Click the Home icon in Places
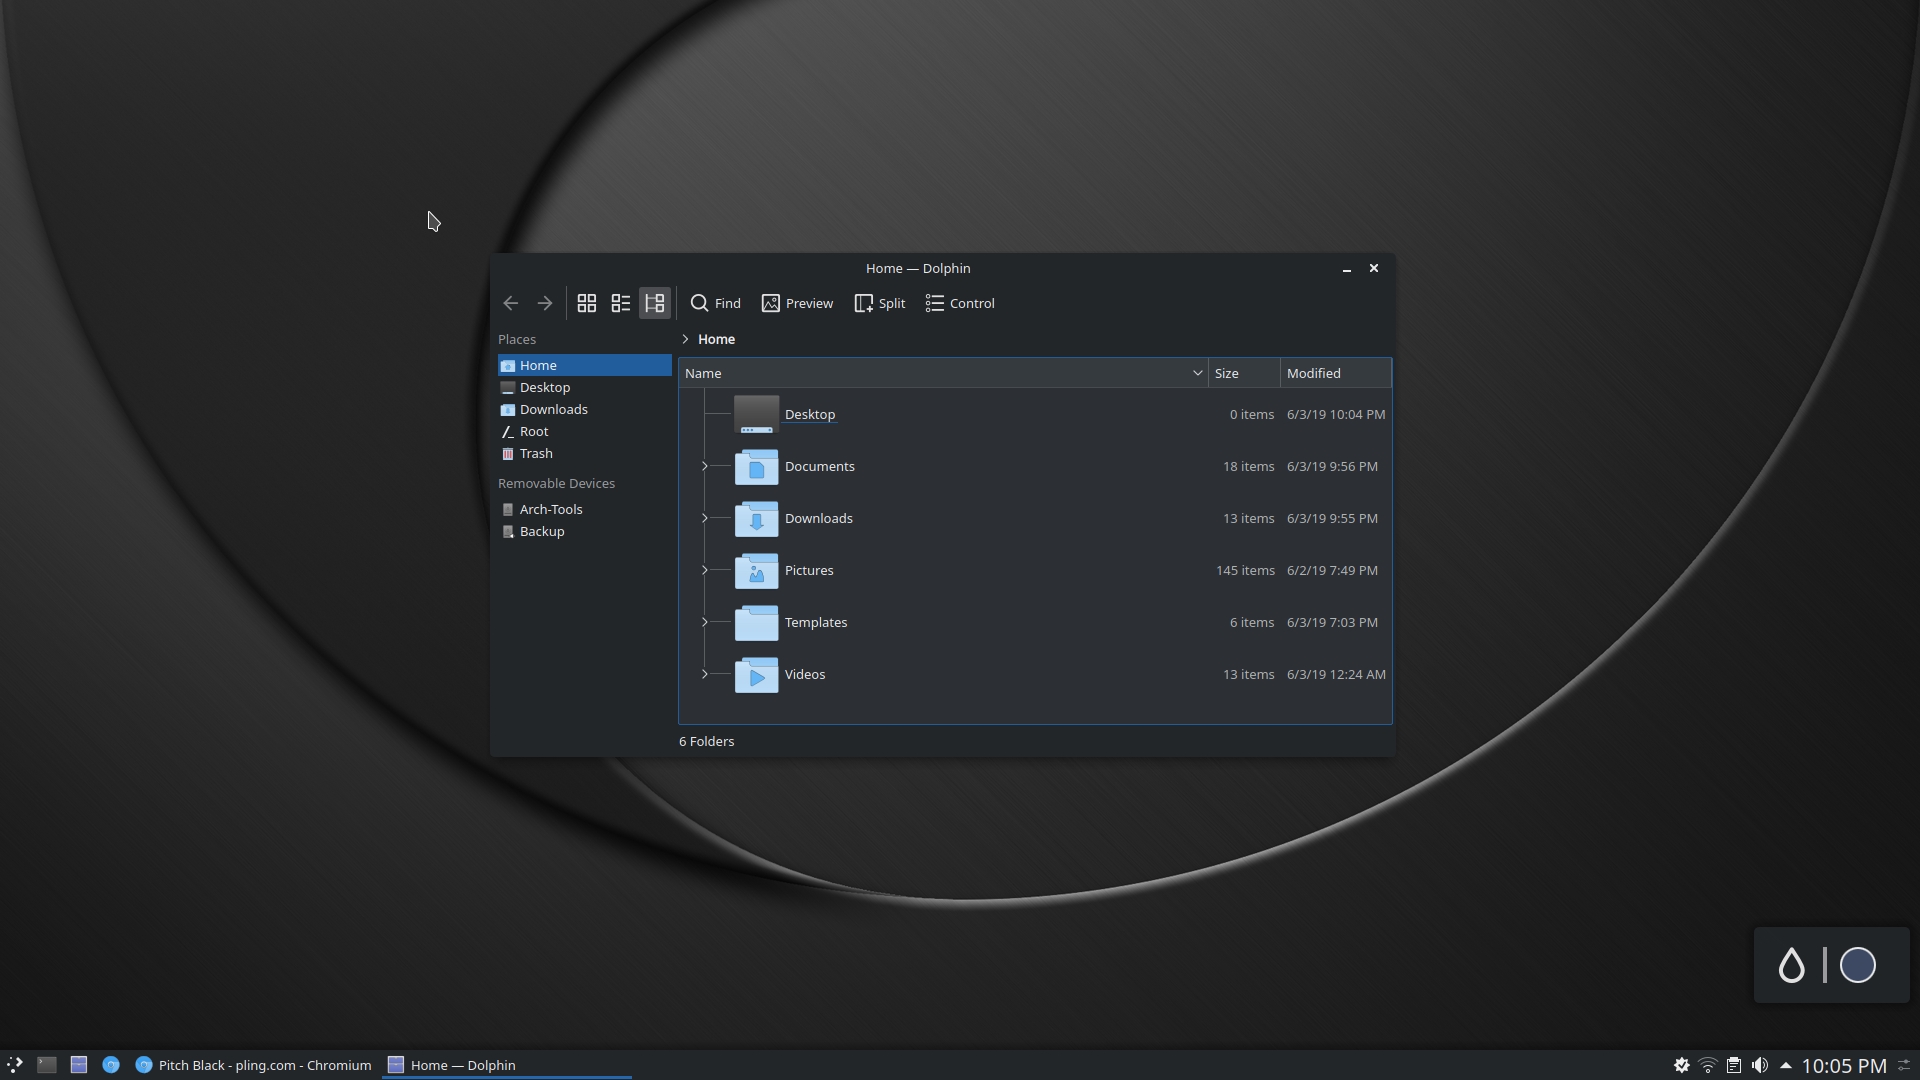 (x=508, y=366)
